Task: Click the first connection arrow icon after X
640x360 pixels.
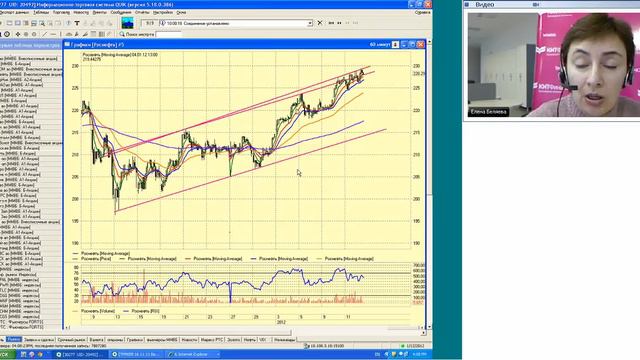Action: [331, 23]
